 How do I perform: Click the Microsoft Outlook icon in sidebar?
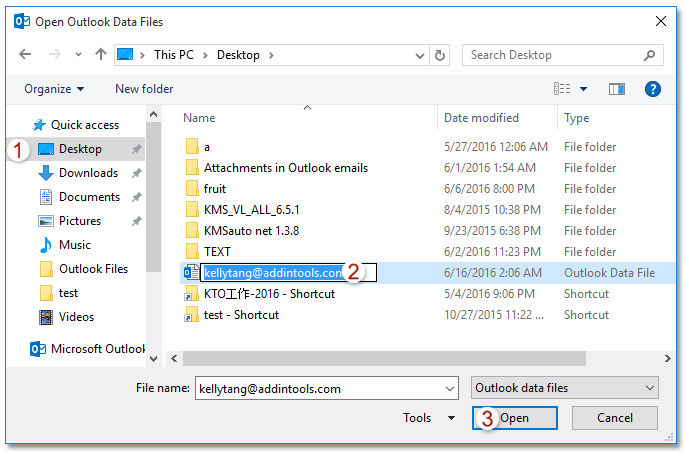click(38, 349)
